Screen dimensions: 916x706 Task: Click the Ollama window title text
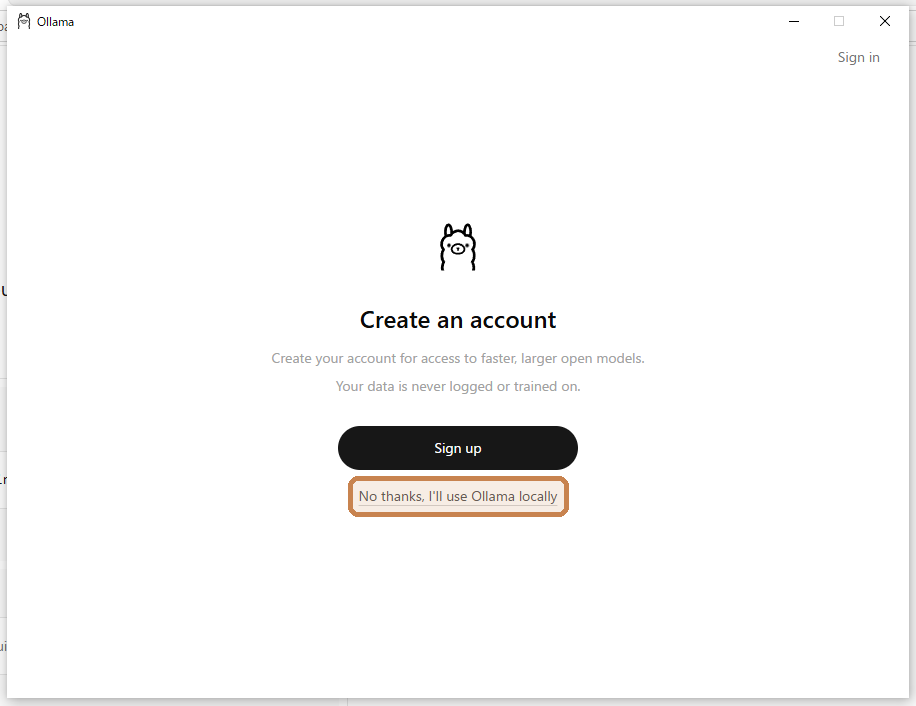coord(55,22)
